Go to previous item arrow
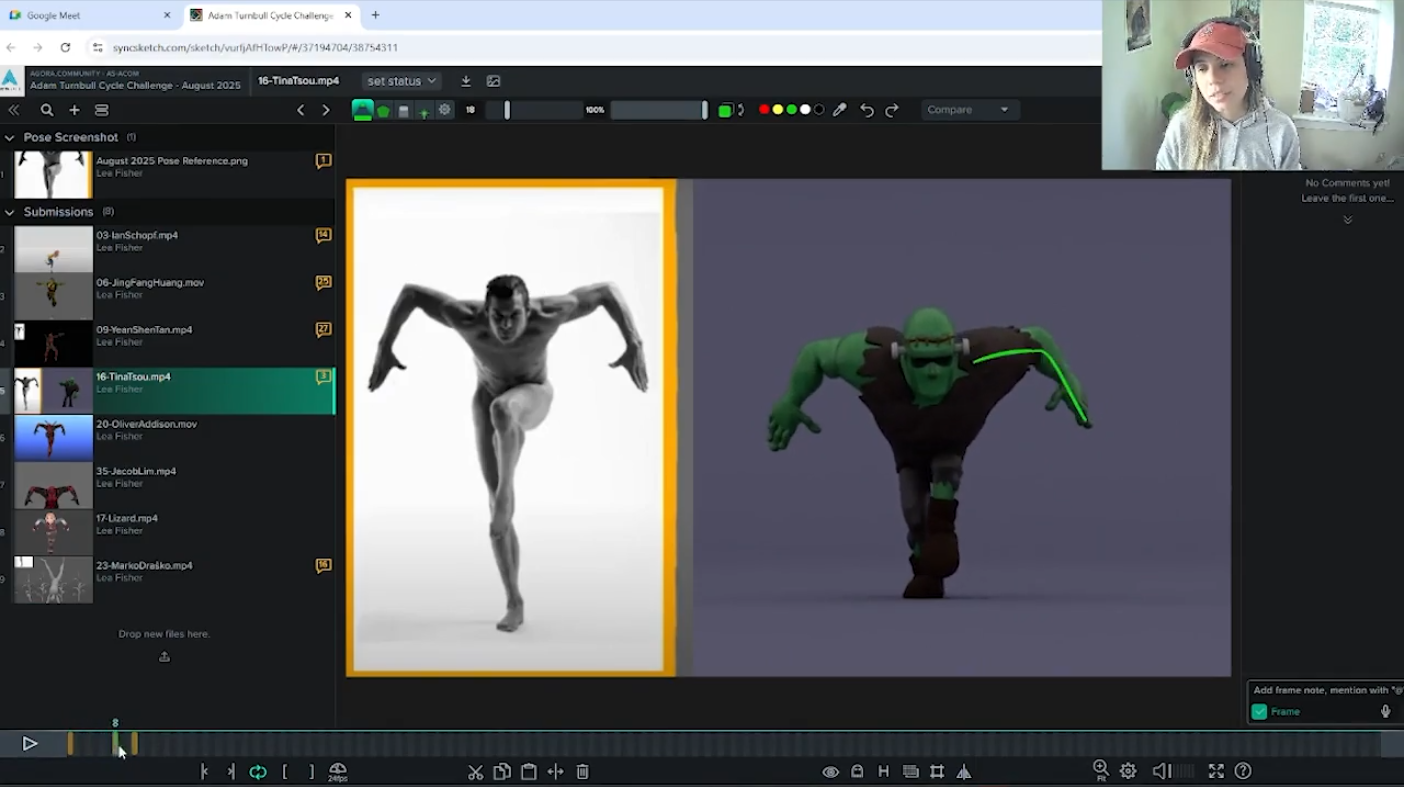1404x787 pixels. (301, 110)
